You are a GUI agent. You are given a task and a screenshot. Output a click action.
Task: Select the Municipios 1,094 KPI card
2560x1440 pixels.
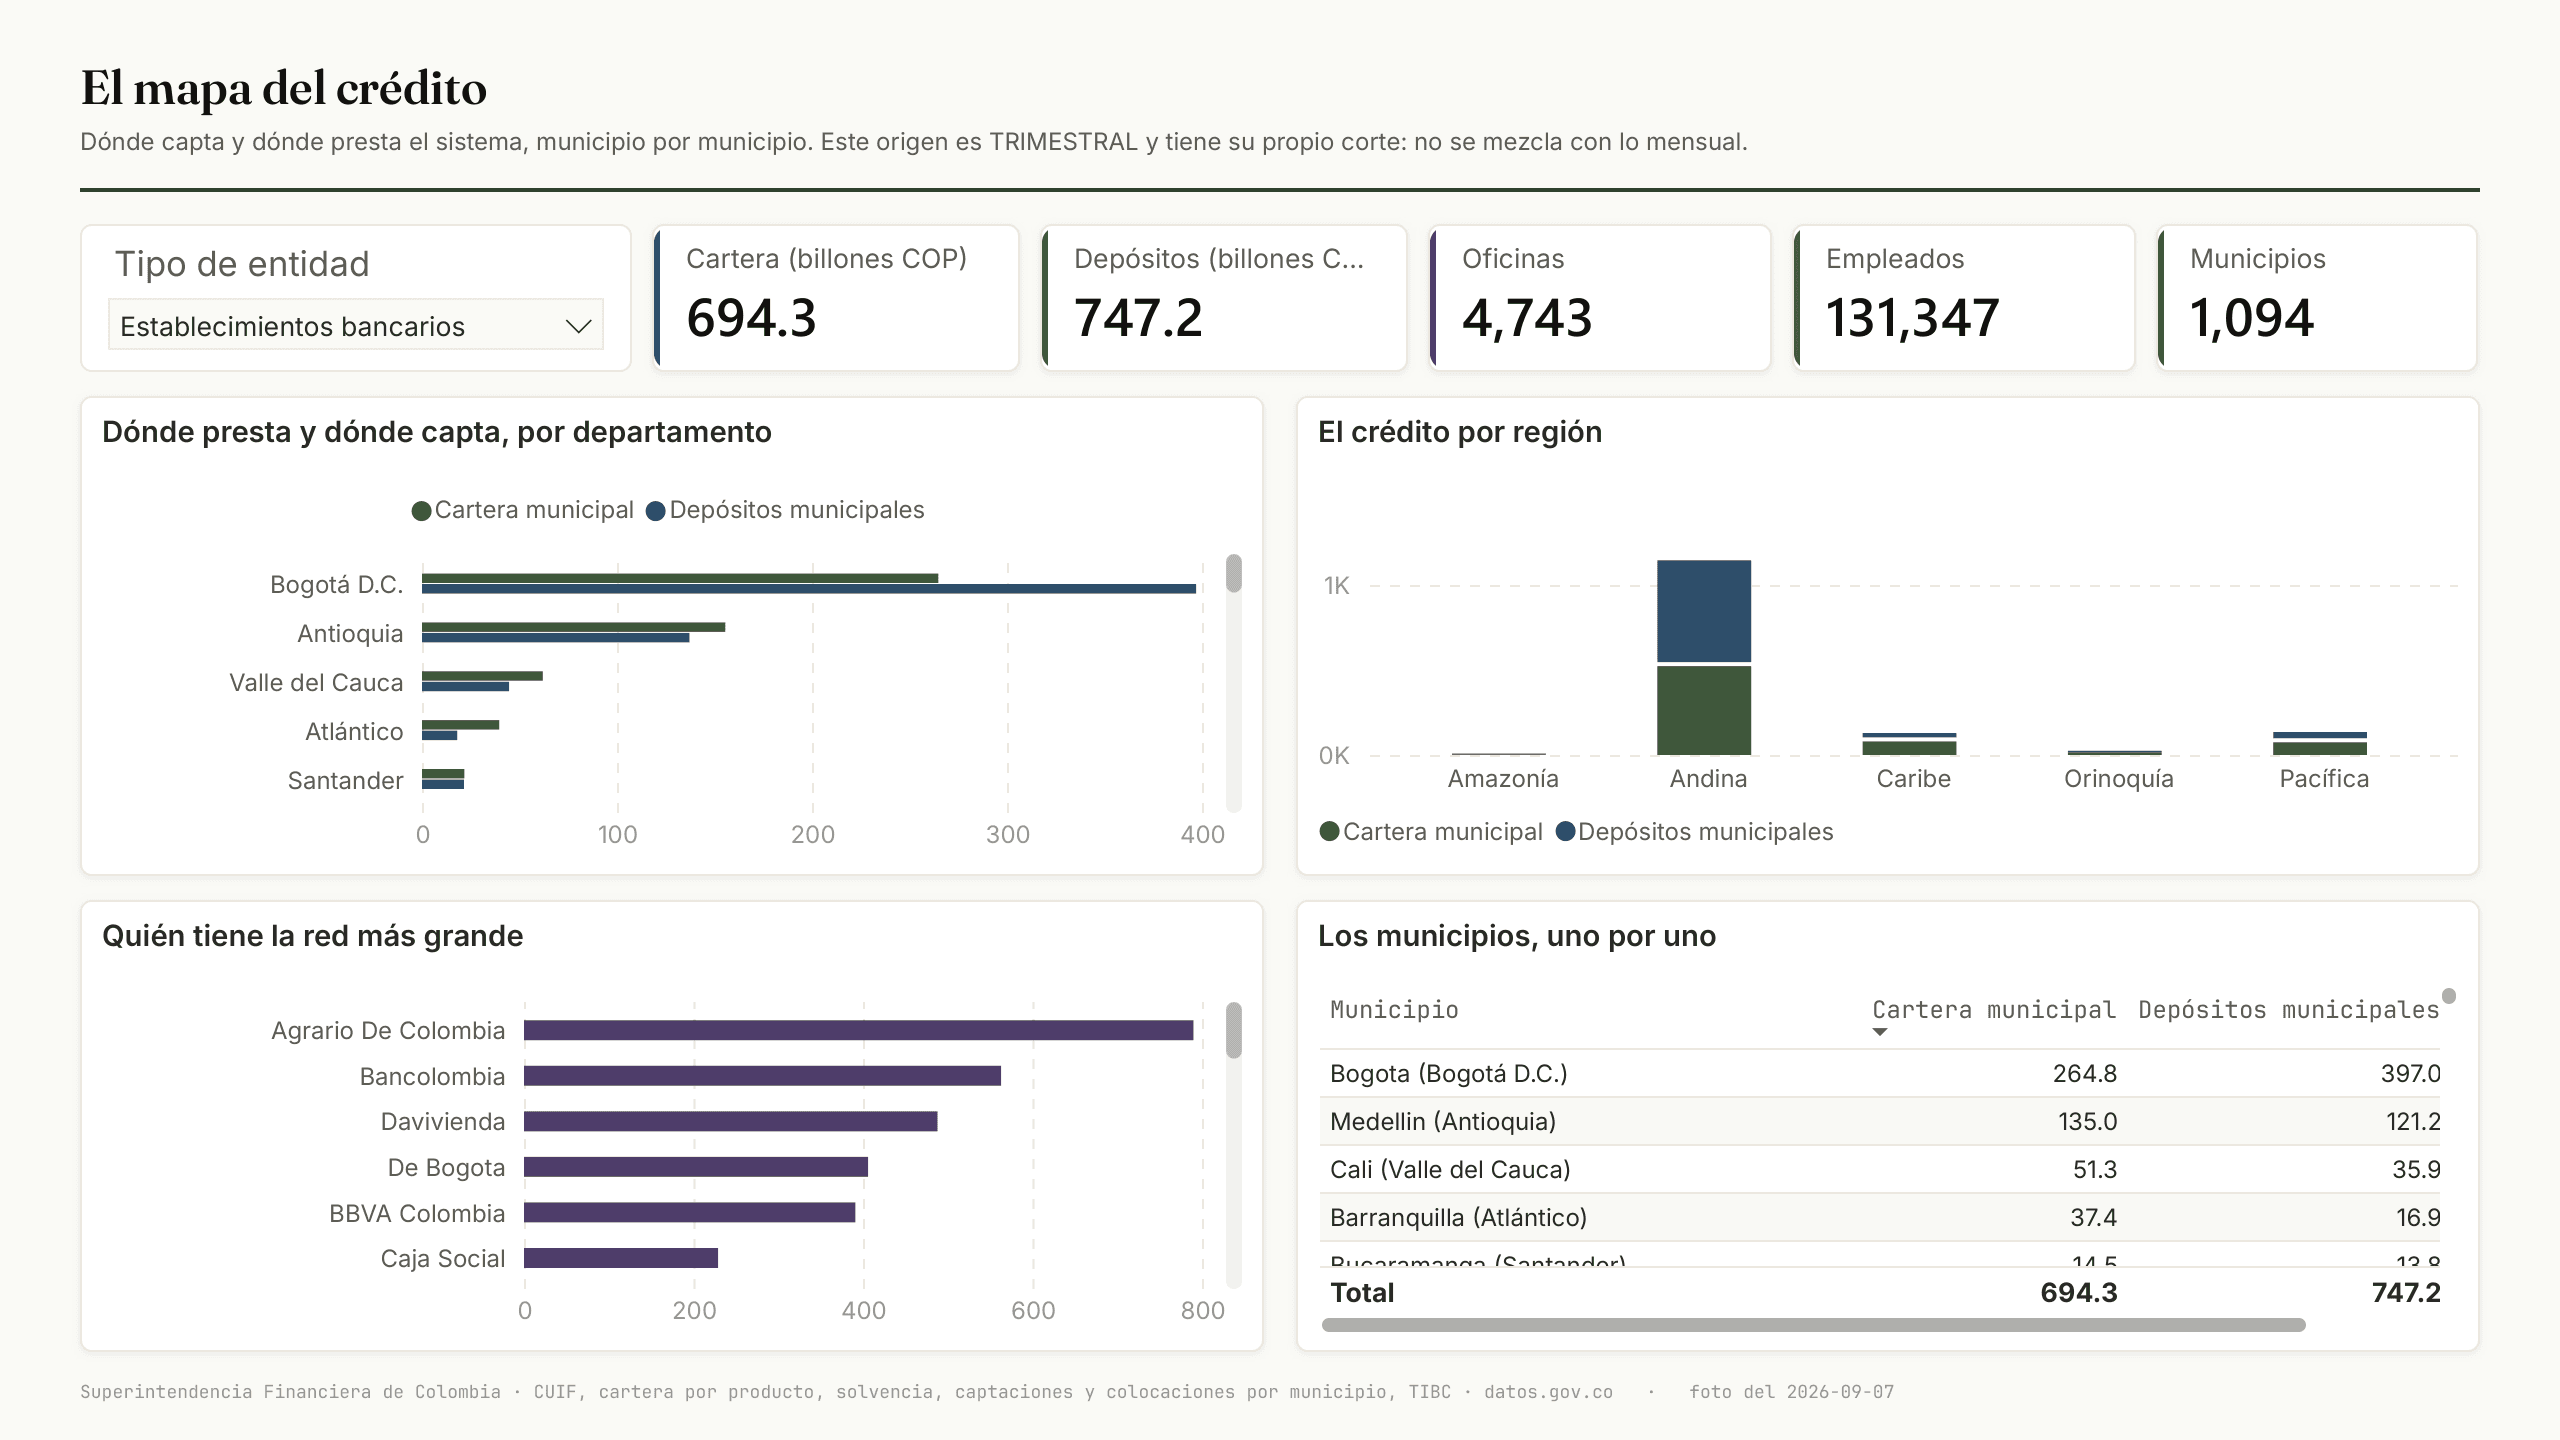[x=2317, y=298]
